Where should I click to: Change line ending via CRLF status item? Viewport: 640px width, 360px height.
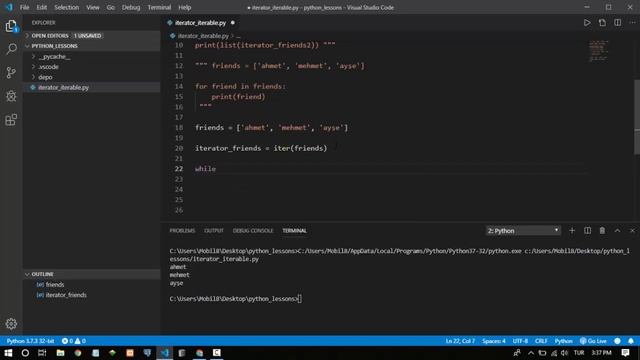click(541, 341)
